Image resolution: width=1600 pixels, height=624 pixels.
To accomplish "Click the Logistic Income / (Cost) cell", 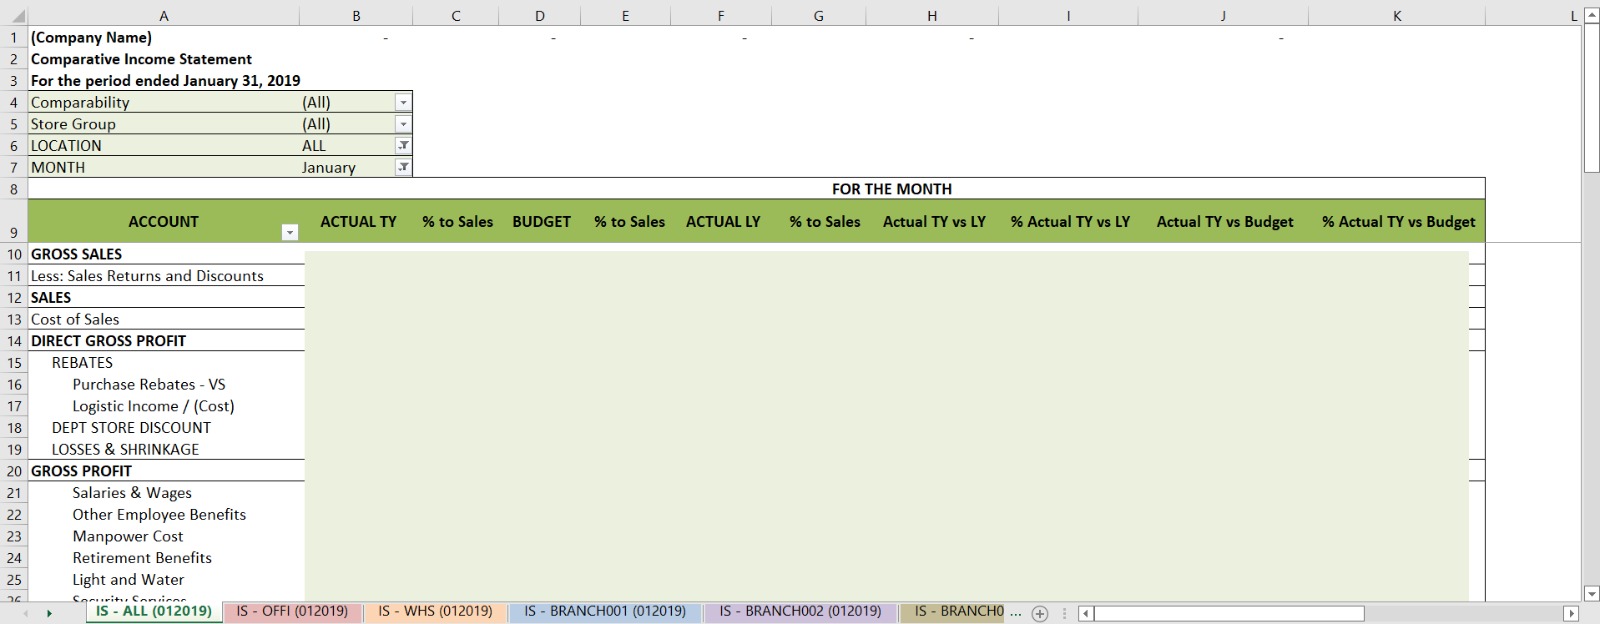I will click(153, 406).
